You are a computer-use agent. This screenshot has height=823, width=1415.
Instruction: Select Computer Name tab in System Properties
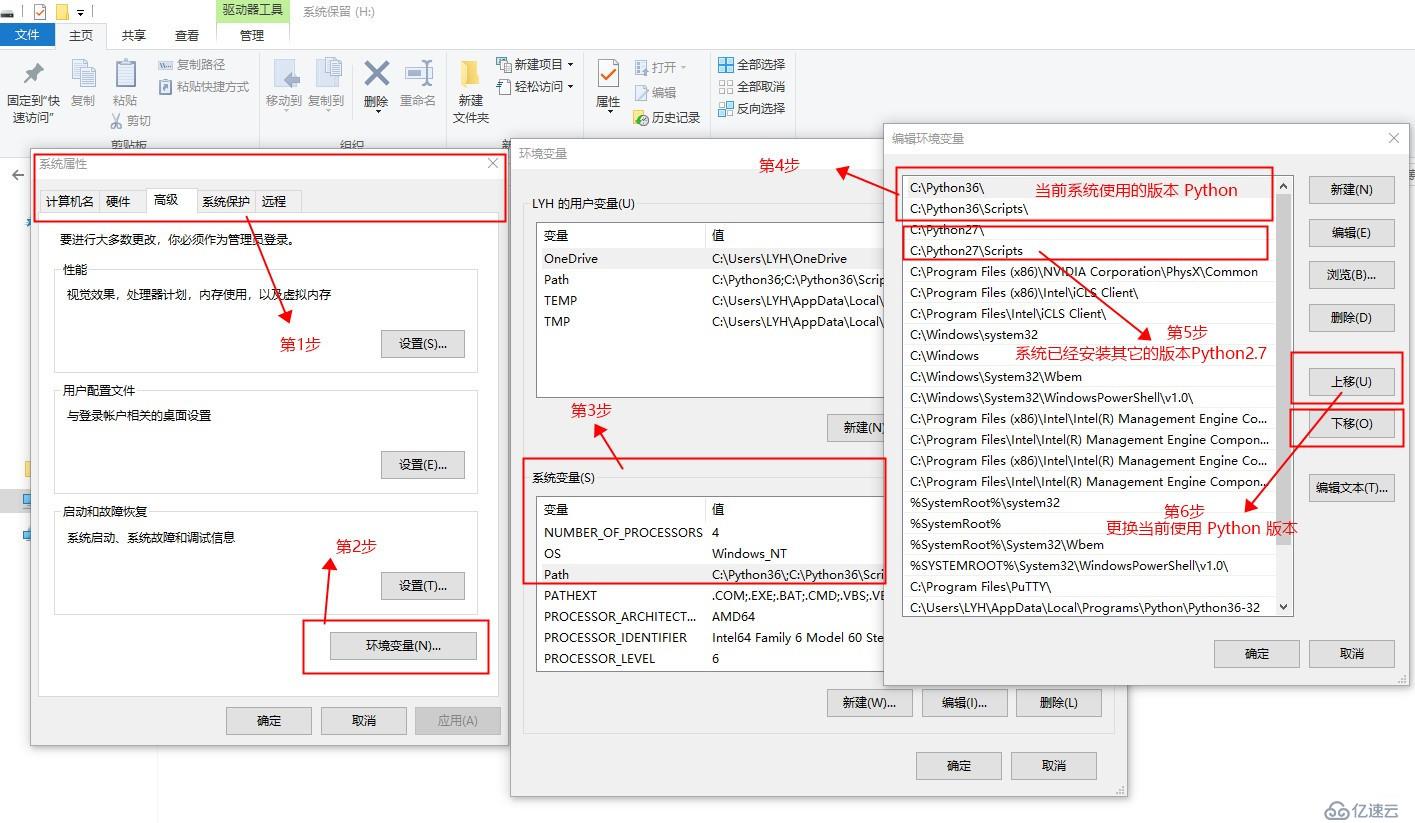tap(69, 201)
